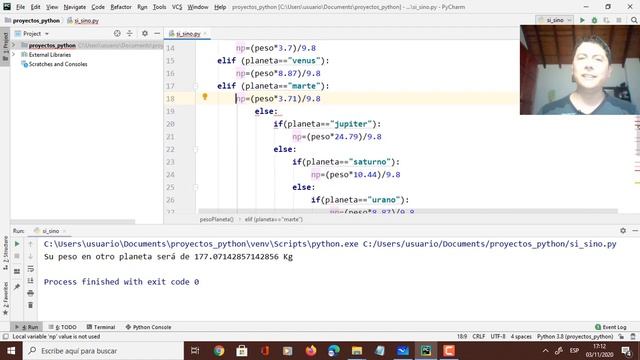Image resolution: width=640 pixels, height=360 pixels.
Task: Click the pesoPlaneta() breadcrumb
Action: click(x=217, y=219)
